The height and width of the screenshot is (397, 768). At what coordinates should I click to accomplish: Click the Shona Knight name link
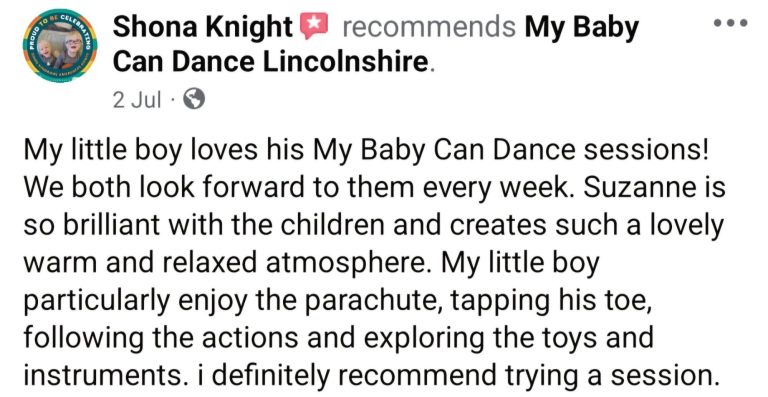pos(202,26)
